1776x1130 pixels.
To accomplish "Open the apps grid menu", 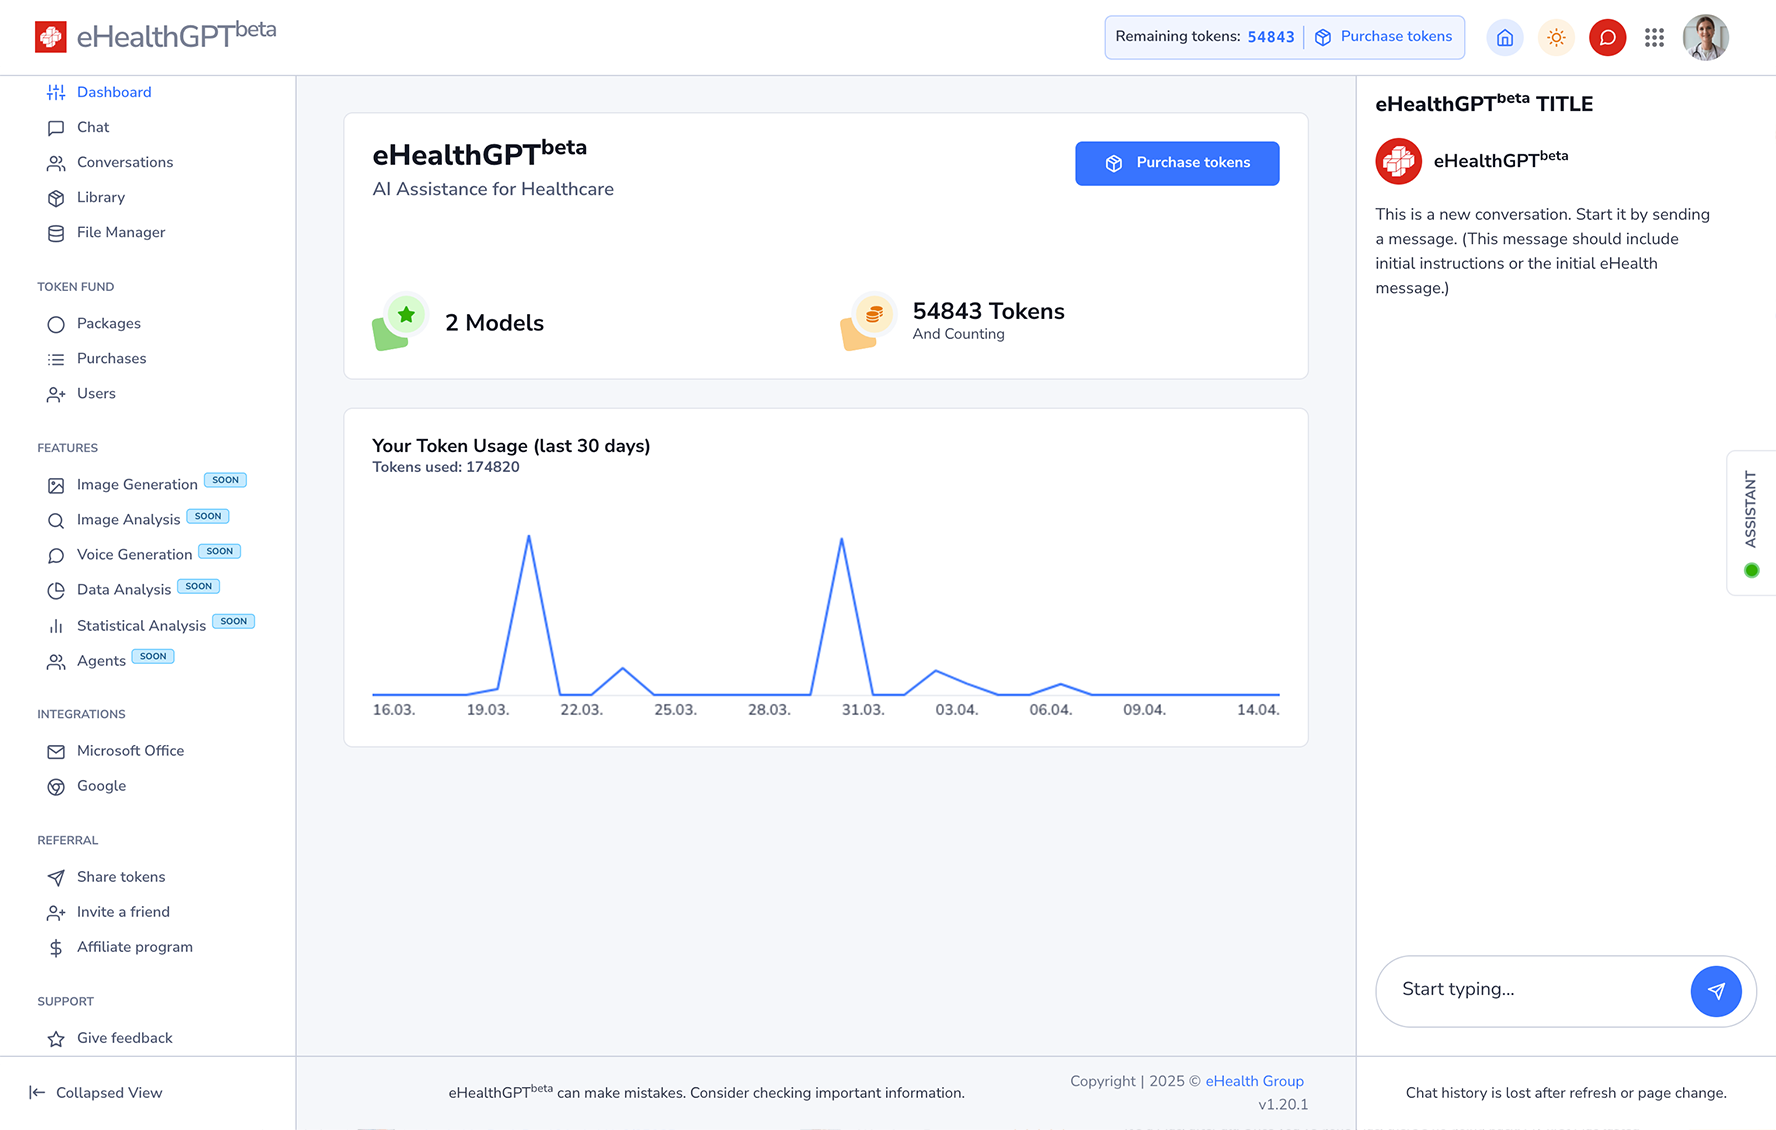I will tap(1654, 38).
